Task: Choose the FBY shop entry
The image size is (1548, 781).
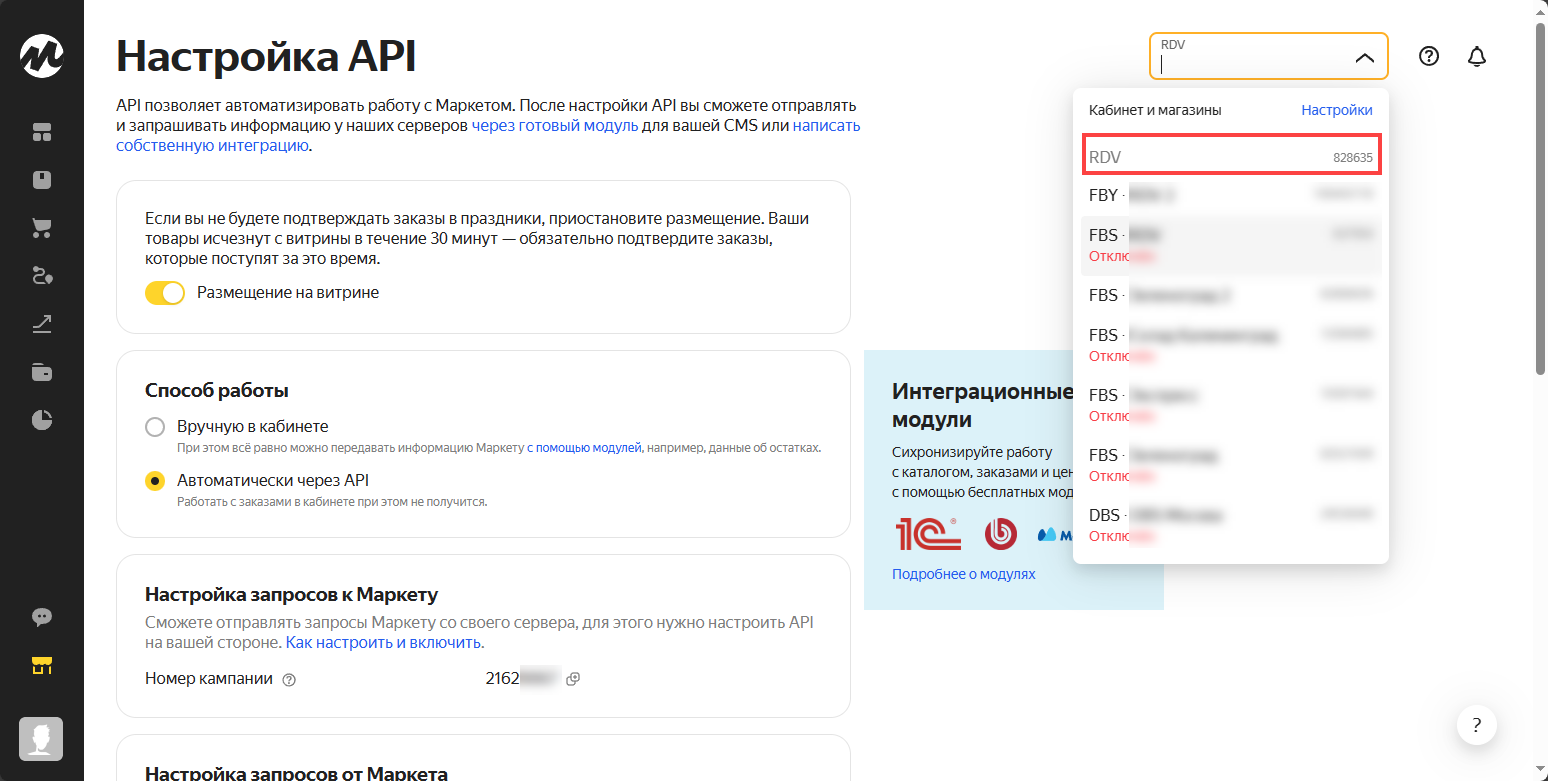Action: coord(1231,195)
